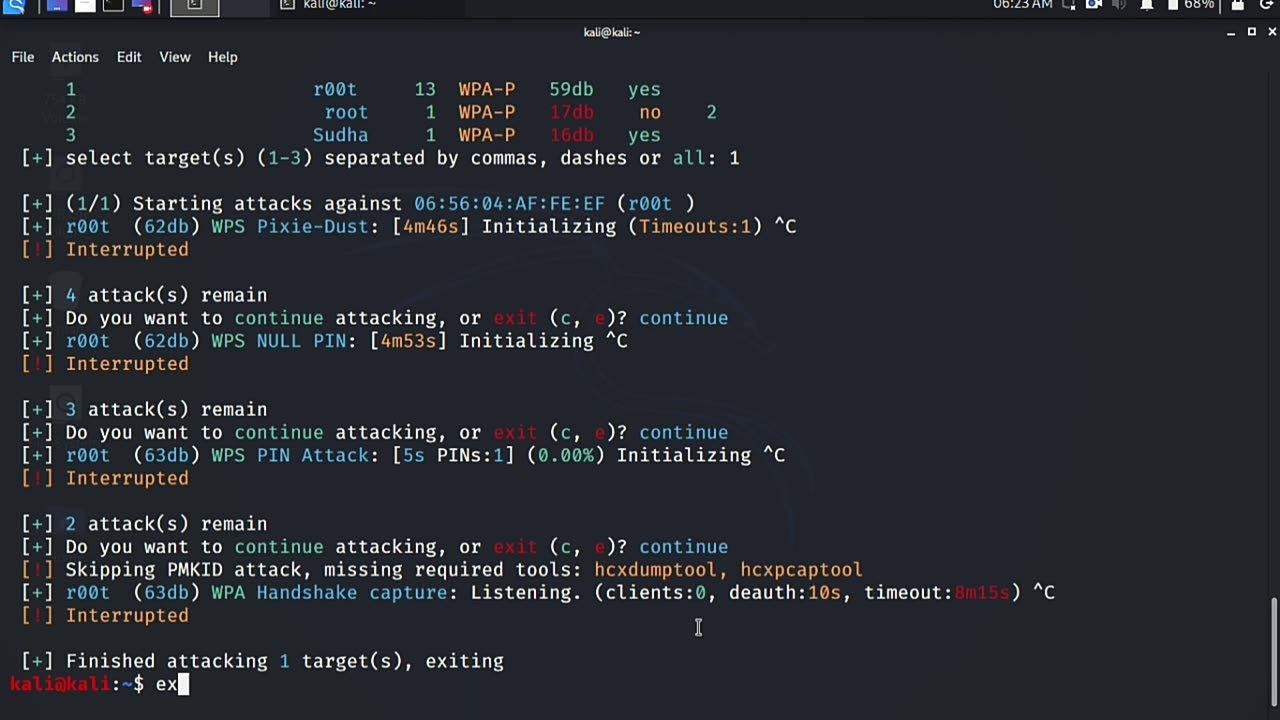Click the 'Timeouts:1' text
Viewport: 1280px width, 720px height.
point(695,226)
